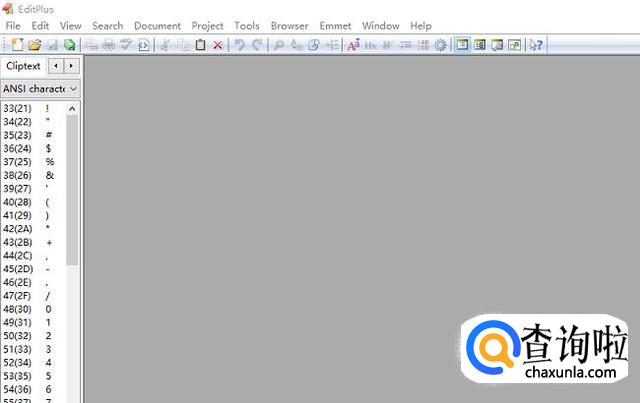
Task: Switch to the Cliptext tab
Action: [23, 66]
